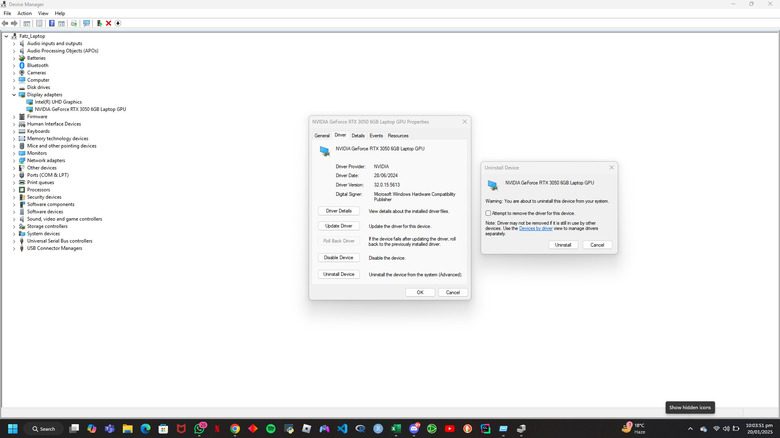Image resolution: width=780 pixels, height=438 pixels.
Task: Confirm Uninstall in Uninstall Device dialog
Action: (563, 245)
